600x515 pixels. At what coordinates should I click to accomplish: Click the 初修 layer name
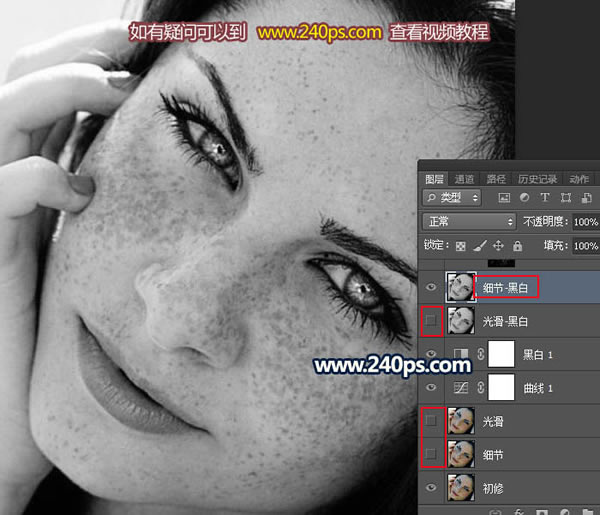tap(493, 488)
